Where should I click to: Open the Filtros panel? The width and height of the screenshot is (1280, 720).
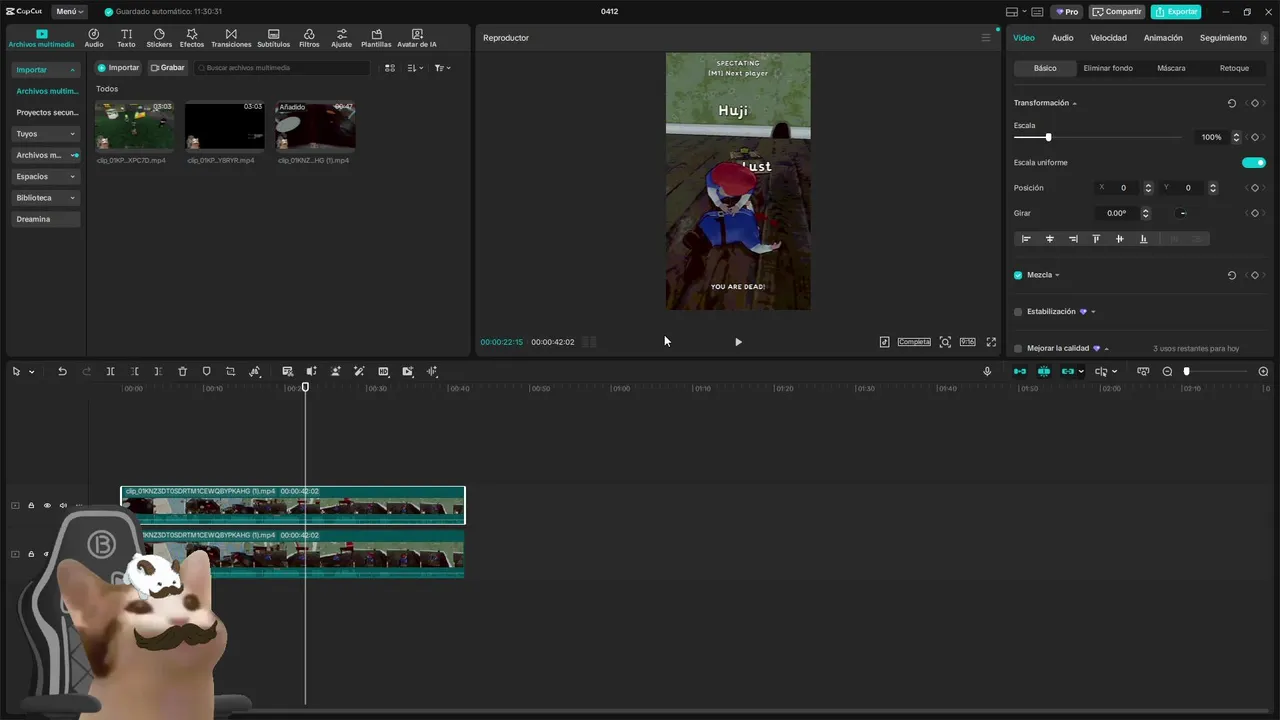click(309, 38)
